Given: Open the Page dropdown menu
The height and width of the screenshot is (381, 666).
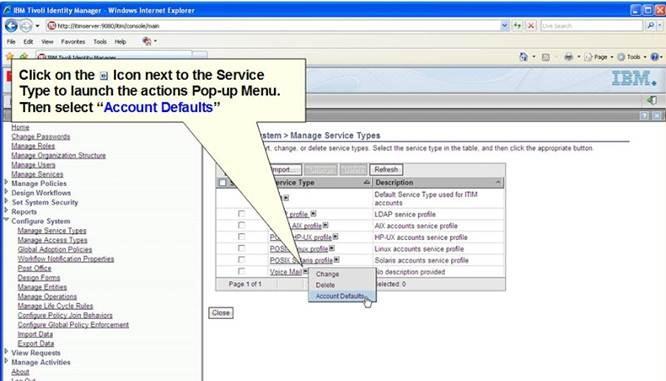Looking at the screenshot, I should point(599,57).
